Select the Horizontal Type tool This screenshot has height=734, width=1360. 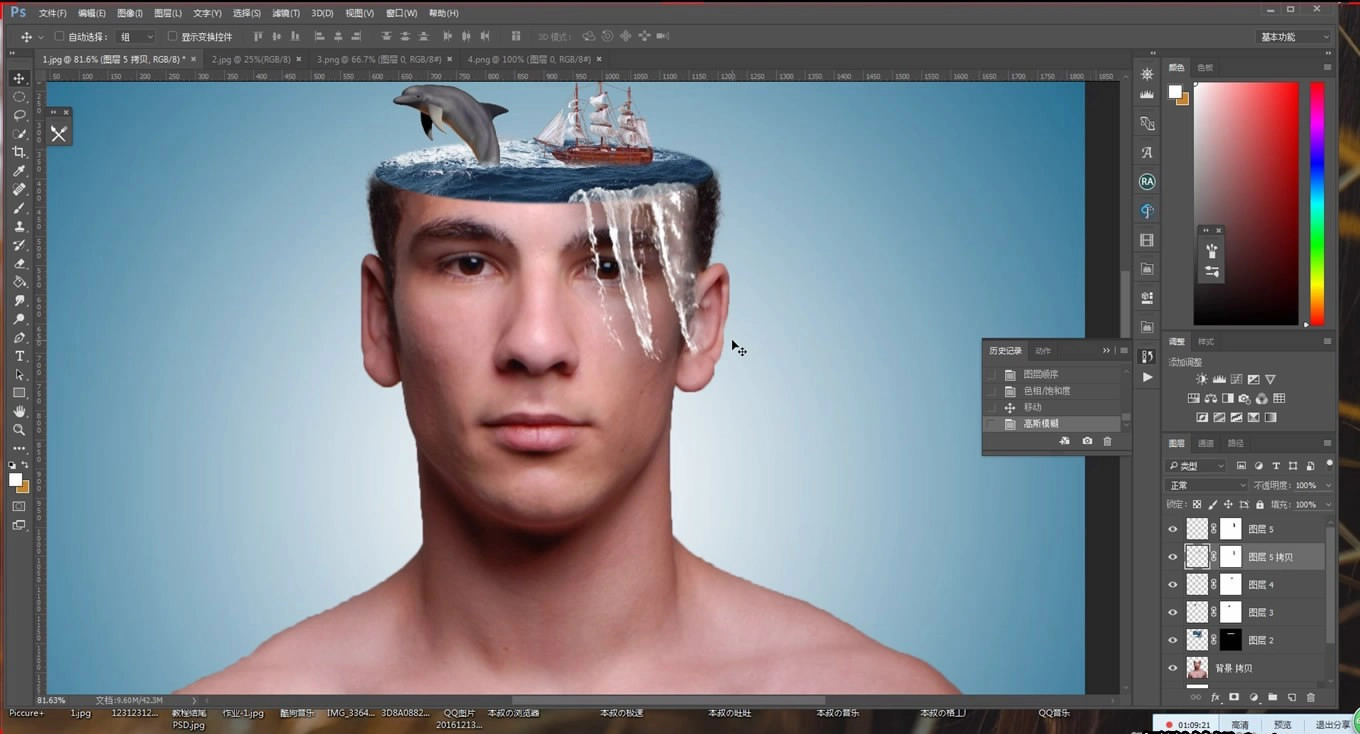pos(19,356)
